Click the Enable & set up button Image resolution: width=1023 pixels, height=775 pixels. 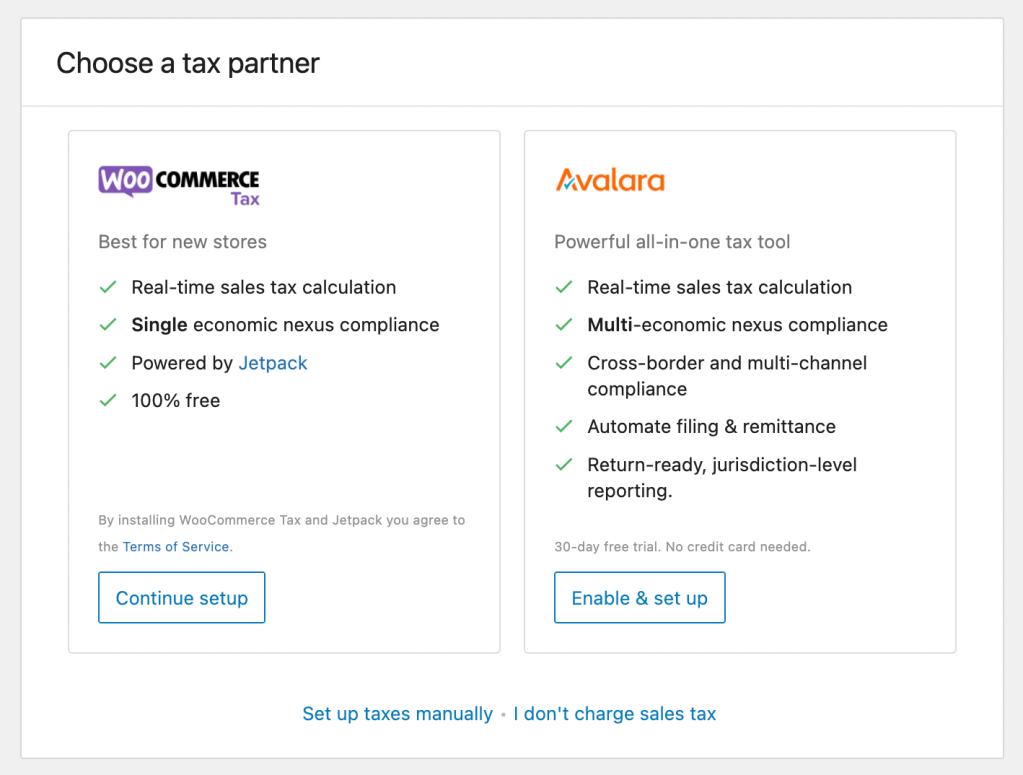coord(639,597)
